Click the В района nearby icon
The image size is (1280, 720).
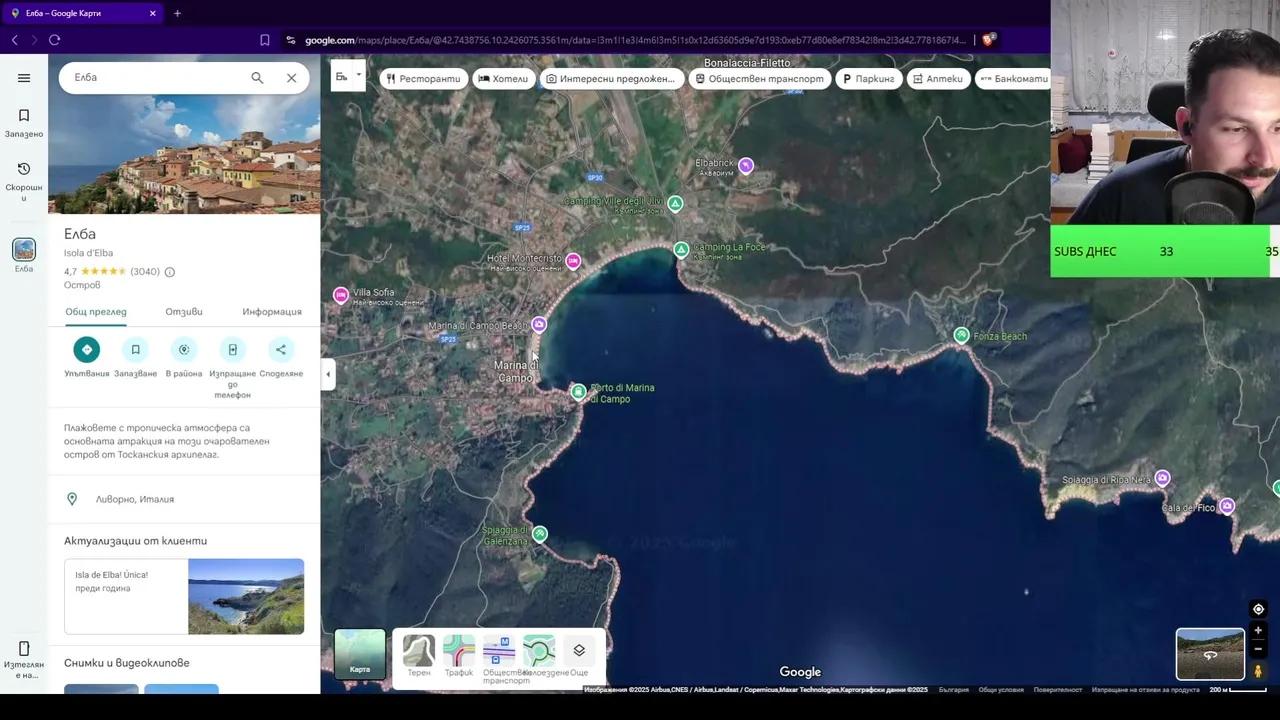(184, 350)
